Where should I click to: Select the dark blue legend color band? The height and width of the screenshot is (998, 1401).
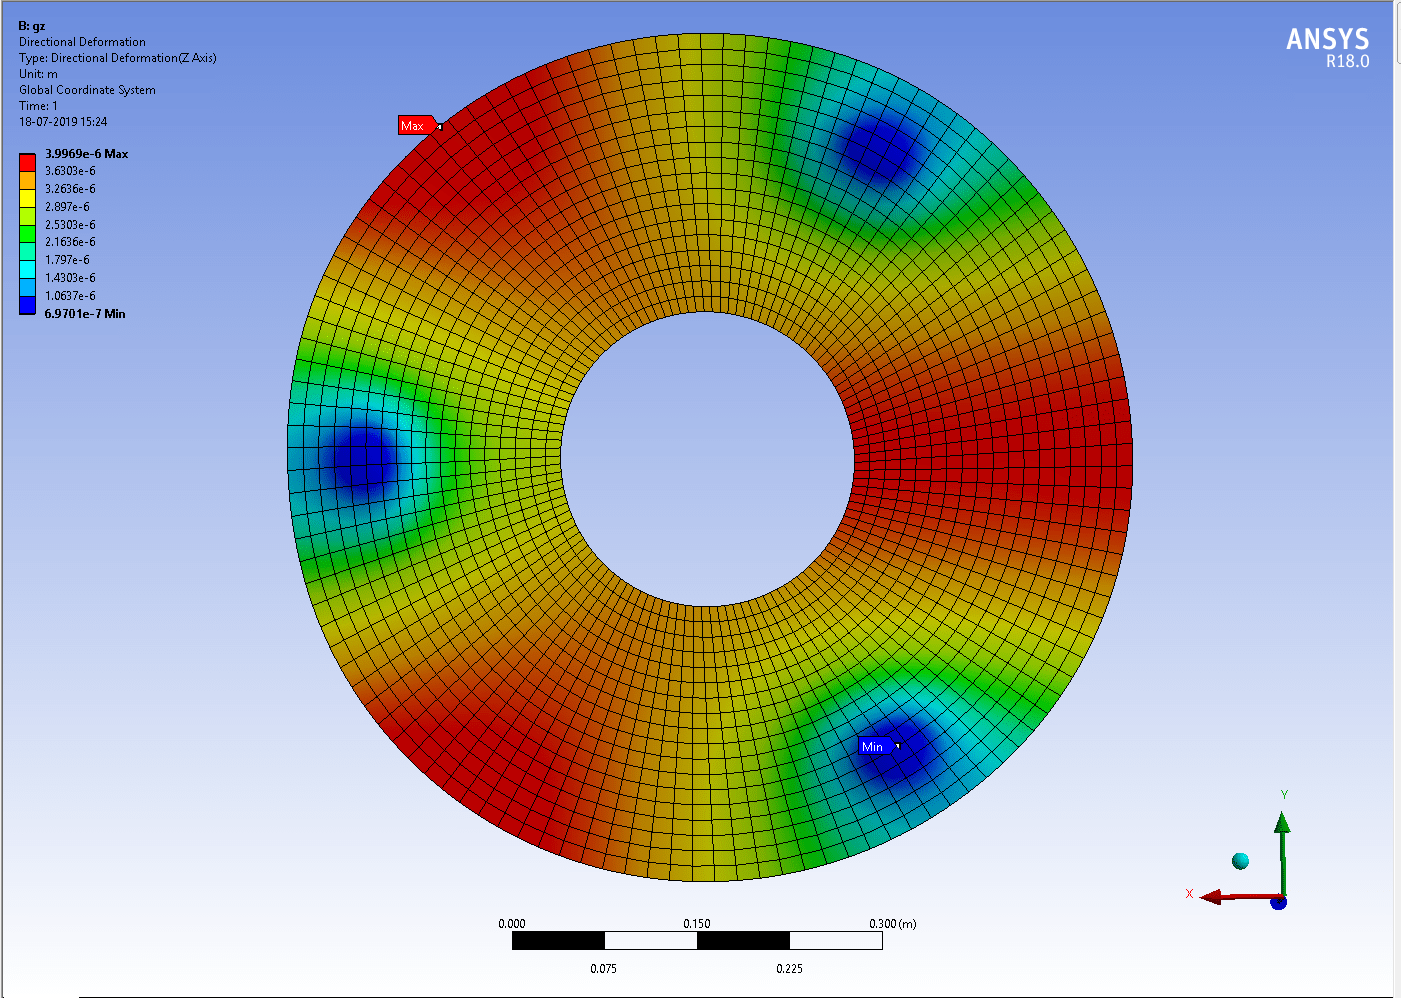pyautogui.click(x=27, y=305)
